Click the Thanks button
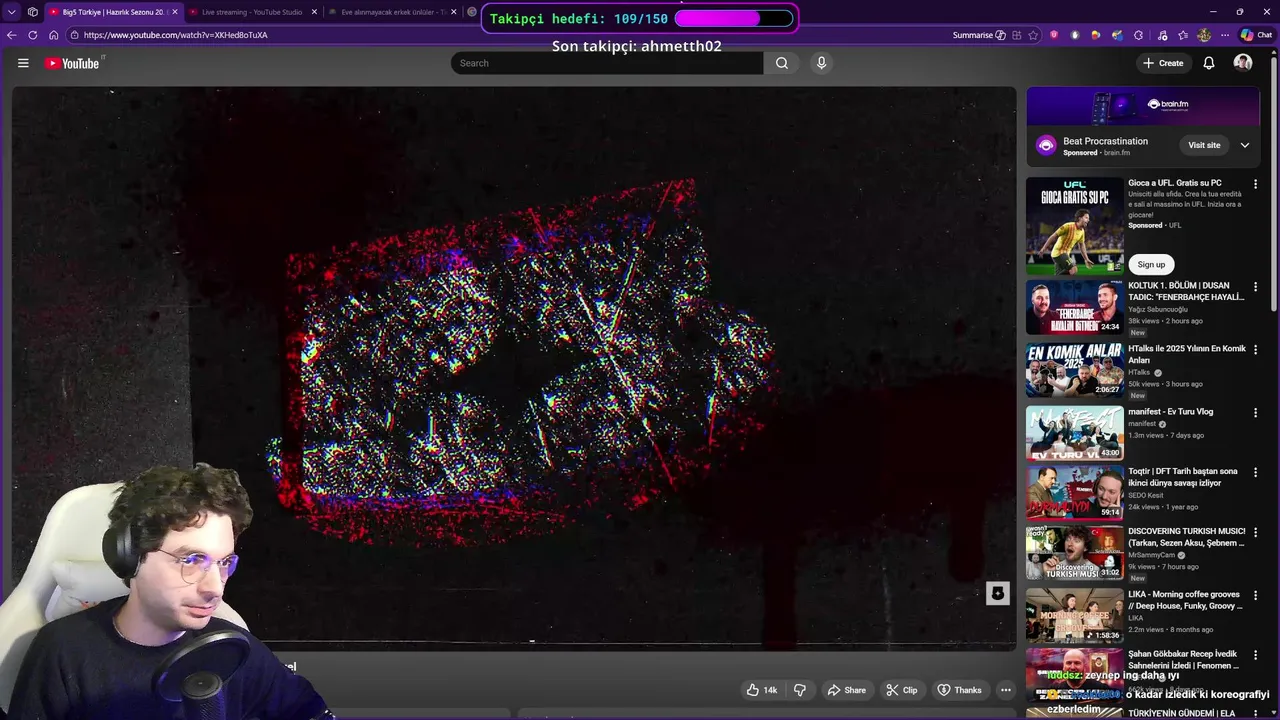1280x720 pixels. pyautogui.click(x=959, y=690)
